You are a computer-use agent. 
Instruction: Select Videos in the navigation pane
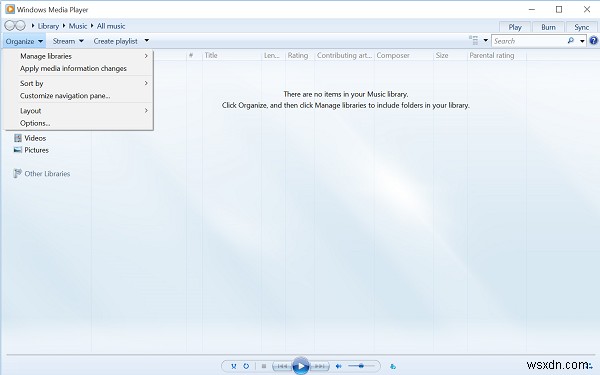point(35,138)
